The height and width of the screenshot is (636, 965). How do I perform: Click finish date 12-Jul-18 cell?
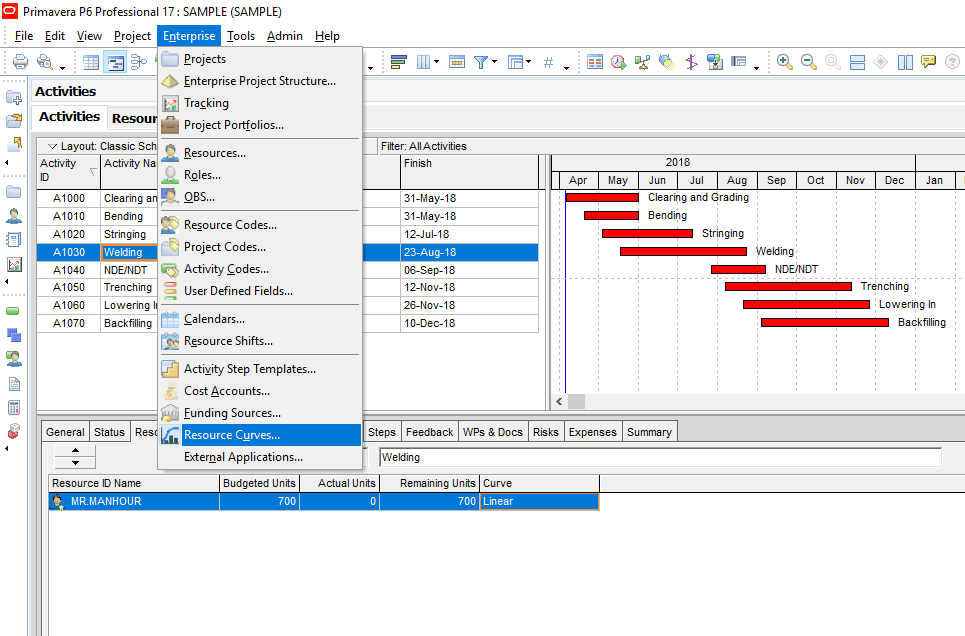(x=469, y=234)
